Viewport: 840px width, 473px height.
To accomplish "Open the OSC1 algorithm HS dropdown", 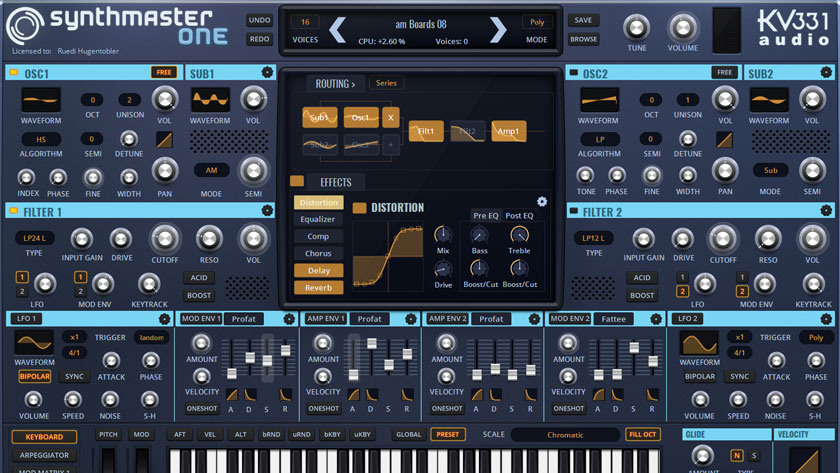I will (x=41, y=139).
